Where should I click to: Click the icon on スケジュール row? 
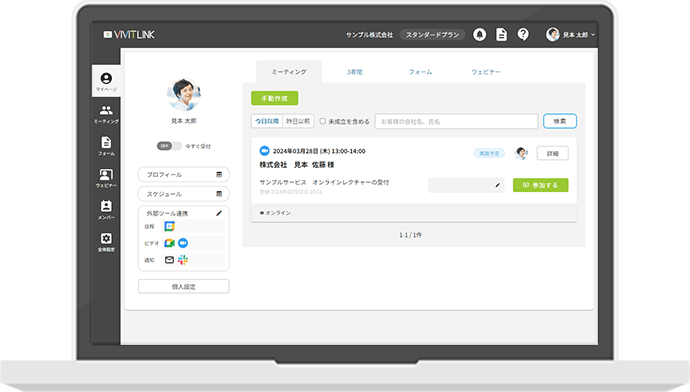[219, 194]
